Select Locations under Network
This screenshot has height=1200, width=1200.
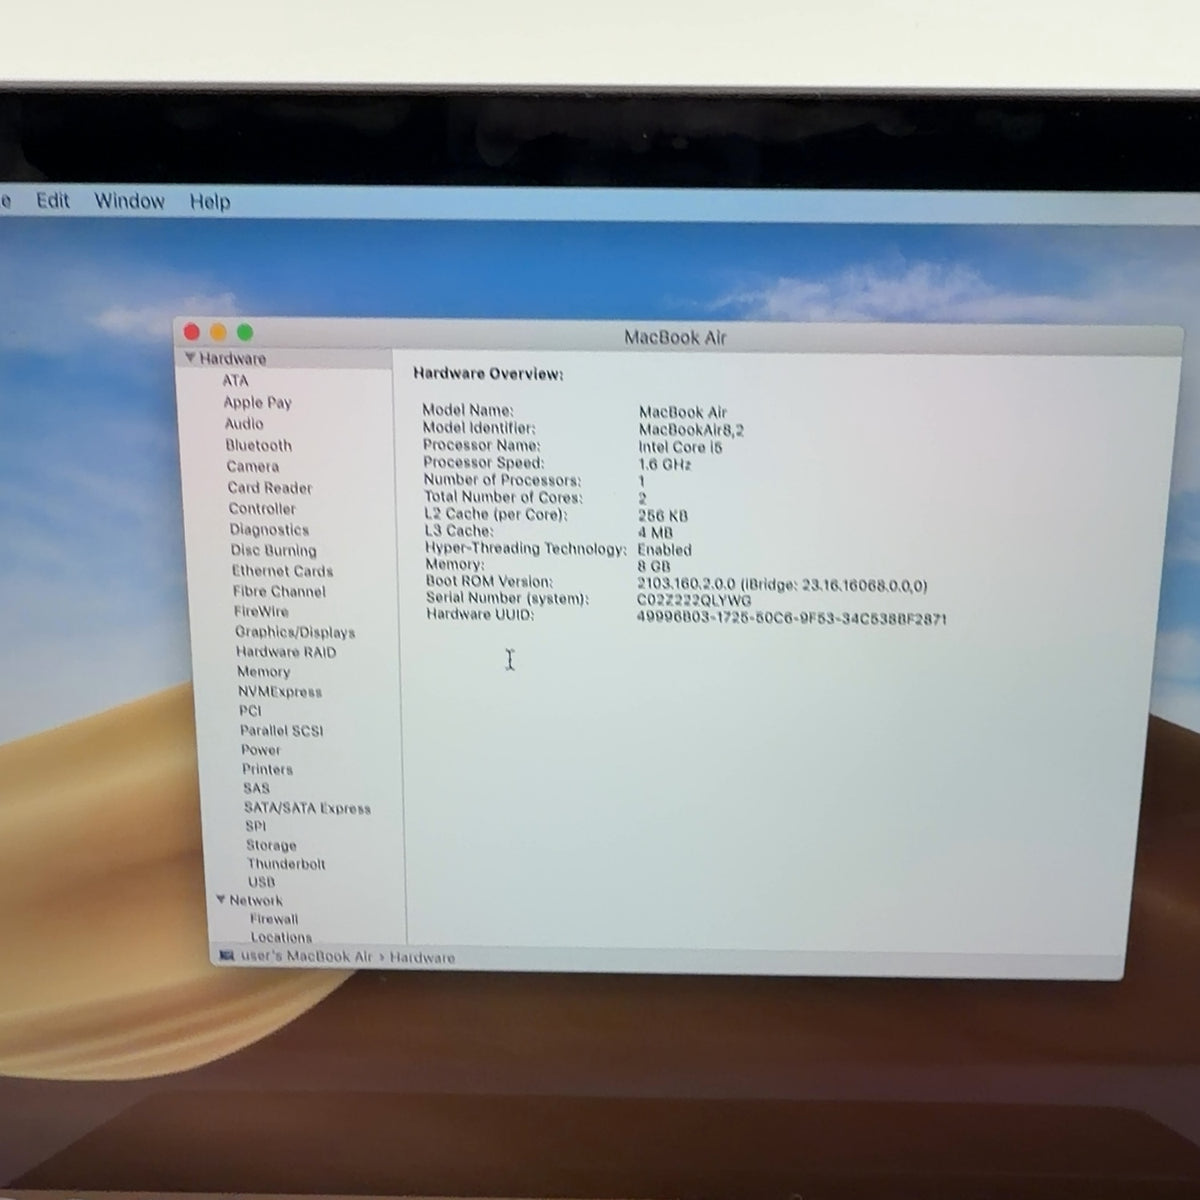281,937
